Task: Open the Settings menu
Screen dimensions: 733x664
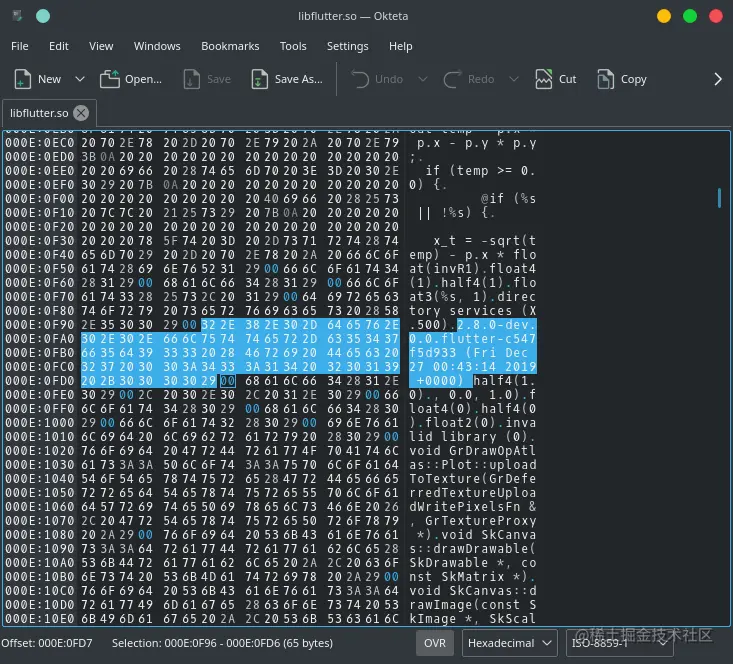Action: [x=347, y=46]
